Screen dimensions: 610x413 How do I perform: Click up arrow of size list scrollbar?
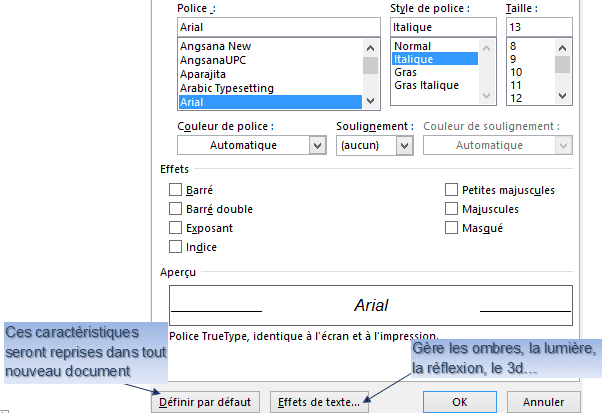(x=563, y=48)
